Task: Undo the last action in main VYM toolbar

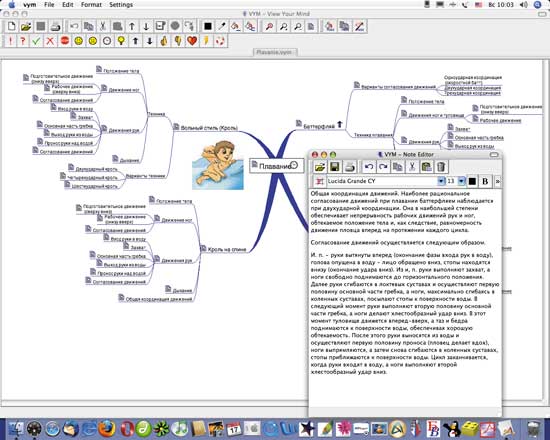Action: [74, 26]
